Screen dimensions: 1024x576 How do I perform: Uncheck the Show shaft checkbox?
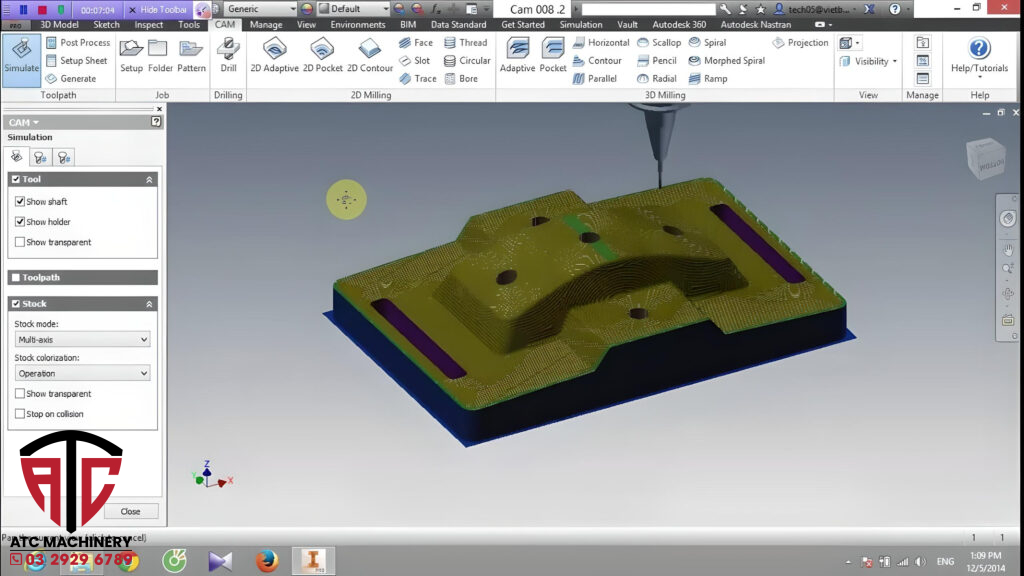[20, 202]
